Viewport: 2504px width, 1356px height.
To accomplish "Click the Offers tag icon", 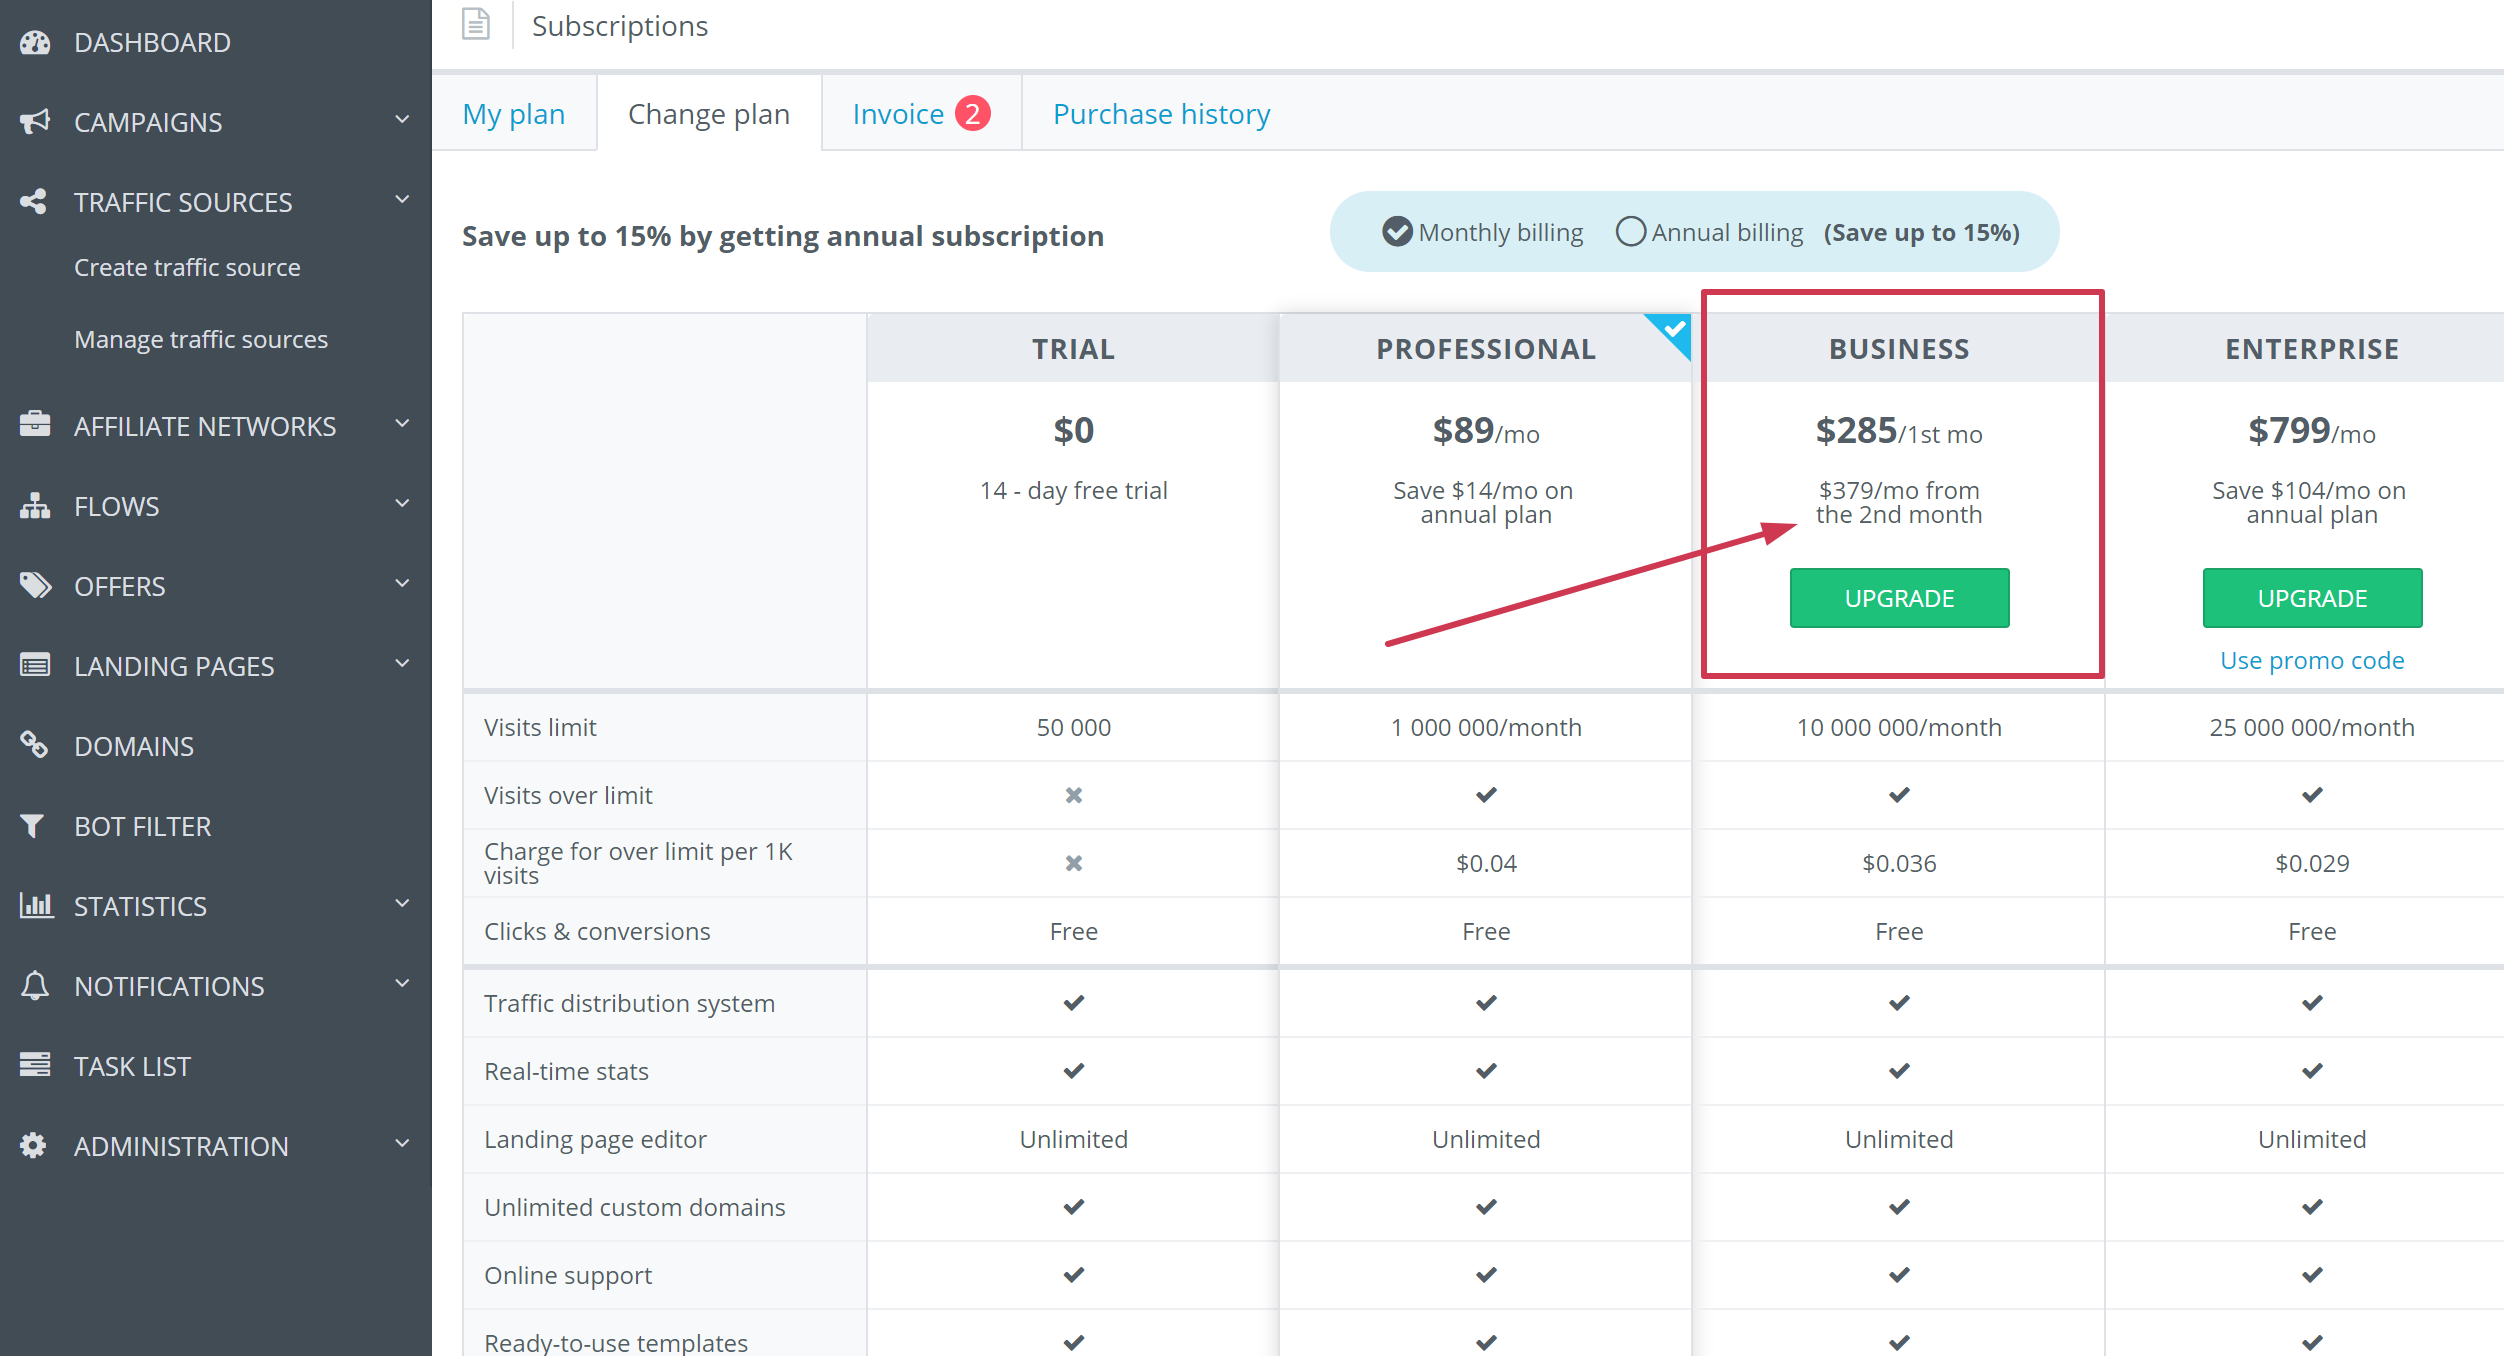I will click(36, 585).
